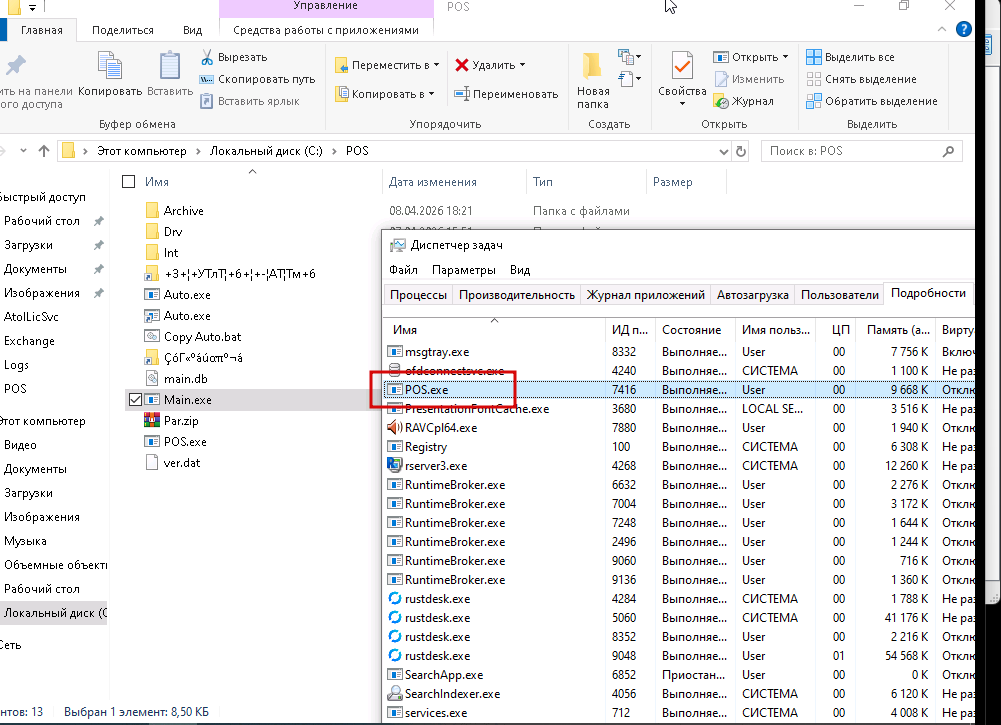Uncheck the Main.exe item checkbox

(135, 400)
